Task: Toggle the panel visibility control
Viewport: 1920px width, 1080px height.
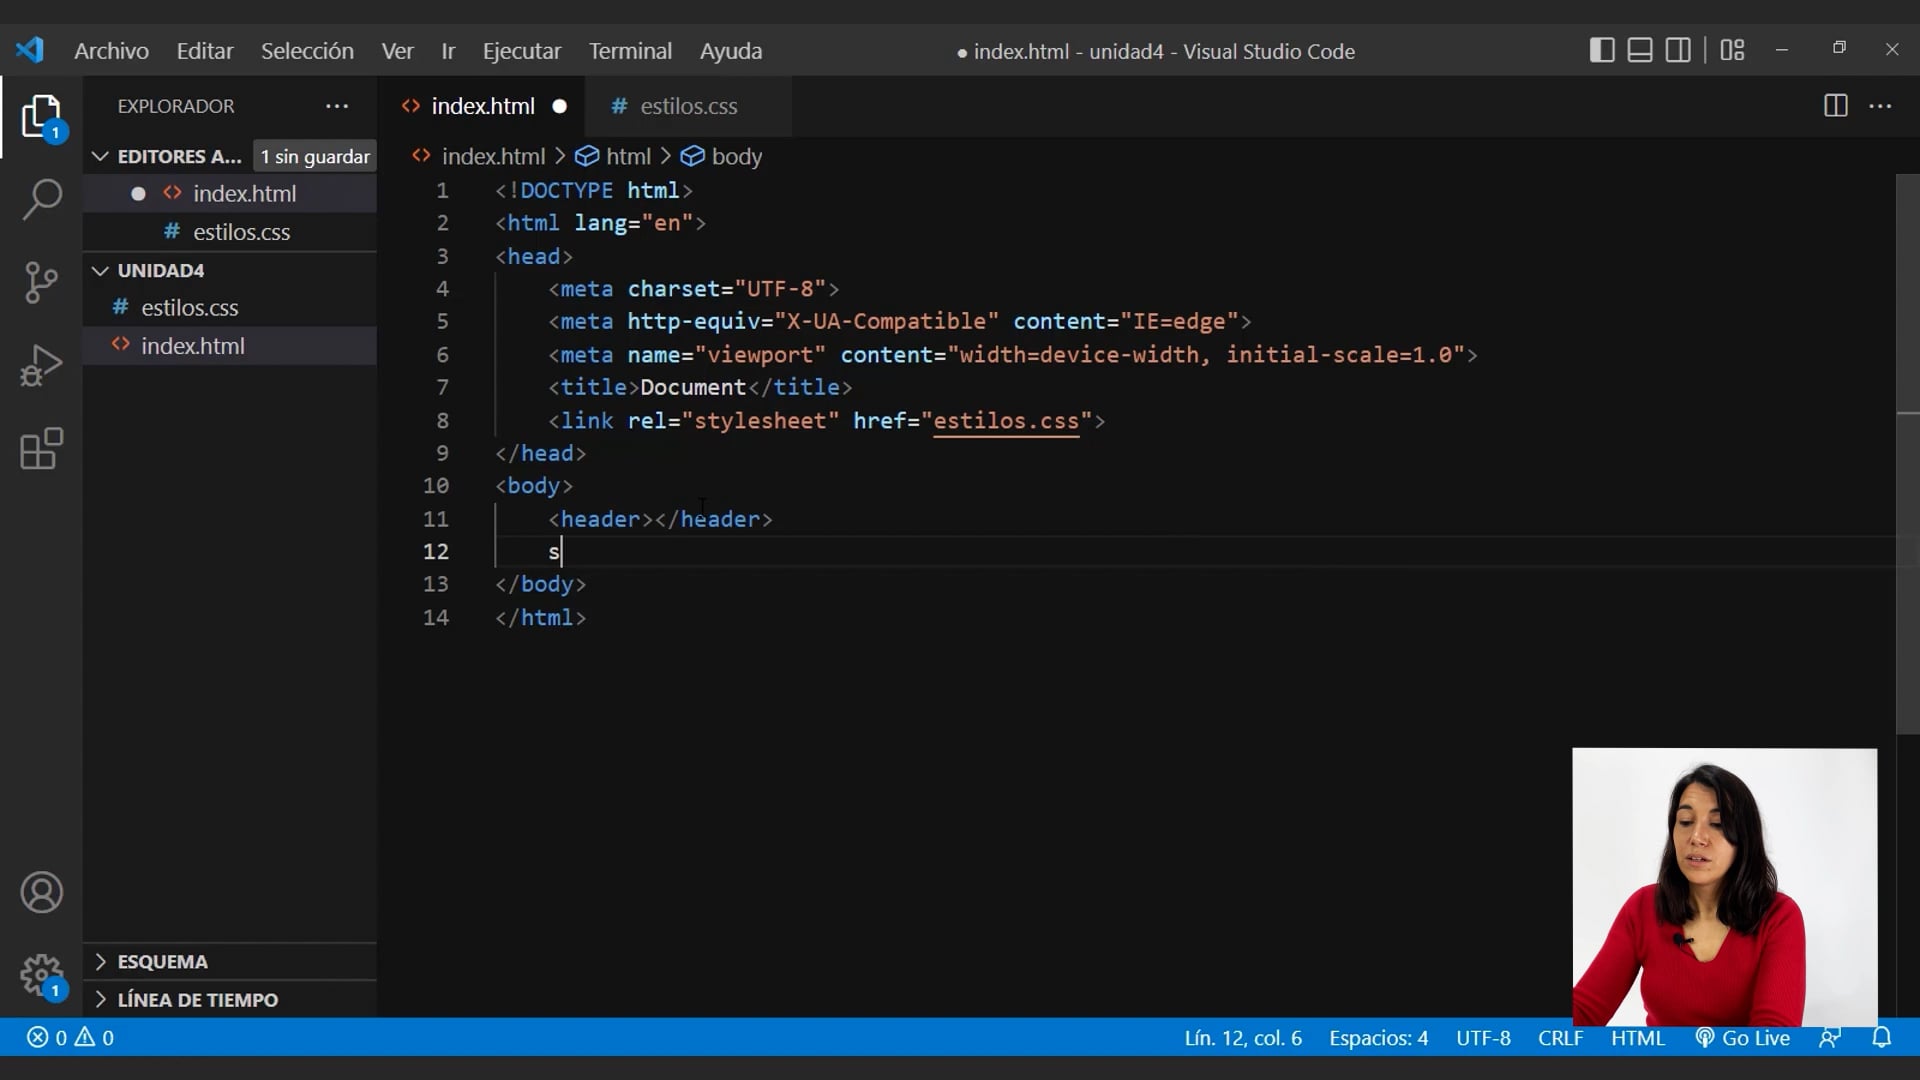Action: point(1639,49)
